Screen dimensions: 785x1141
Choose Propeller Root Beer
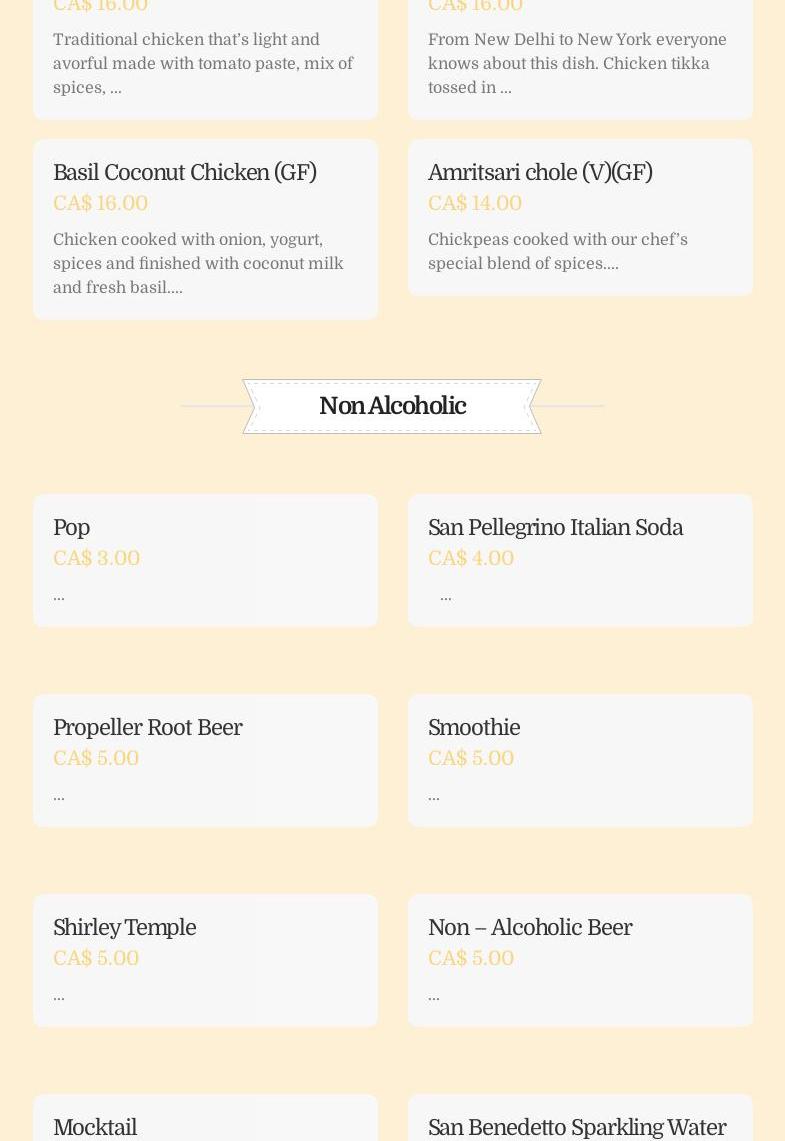pos(148,728)
